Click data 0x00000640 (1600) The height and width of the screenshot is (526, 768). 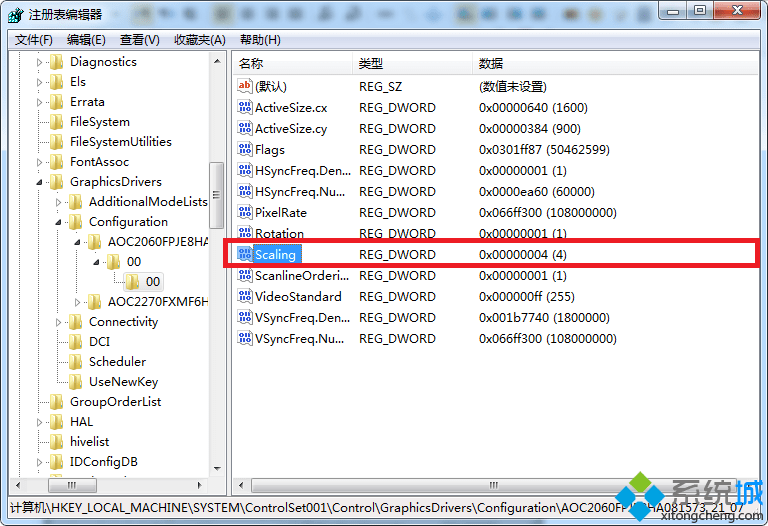pyautogui.click(x=533, y=107)
